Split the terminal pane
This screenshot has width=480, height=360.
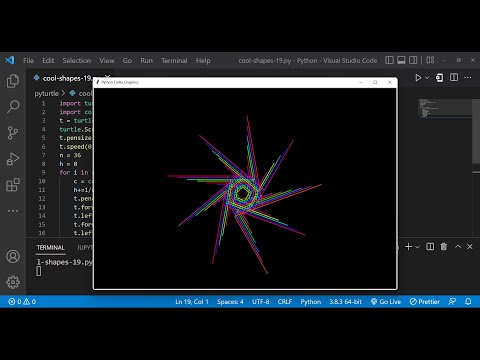[x=430, y=247]
